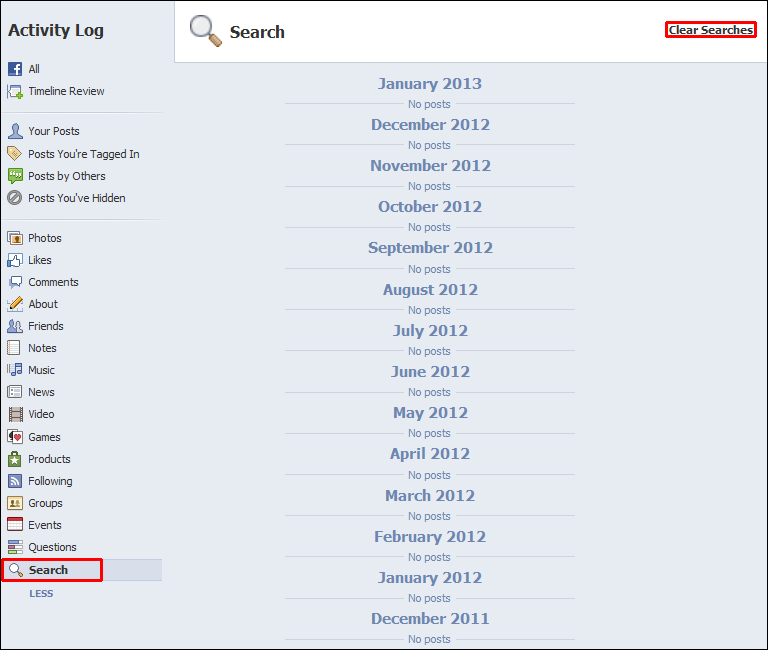This screenshot has height=650, width=768.
Task: Click the thumbs-up Likes icon
Action: pos(15,260)
